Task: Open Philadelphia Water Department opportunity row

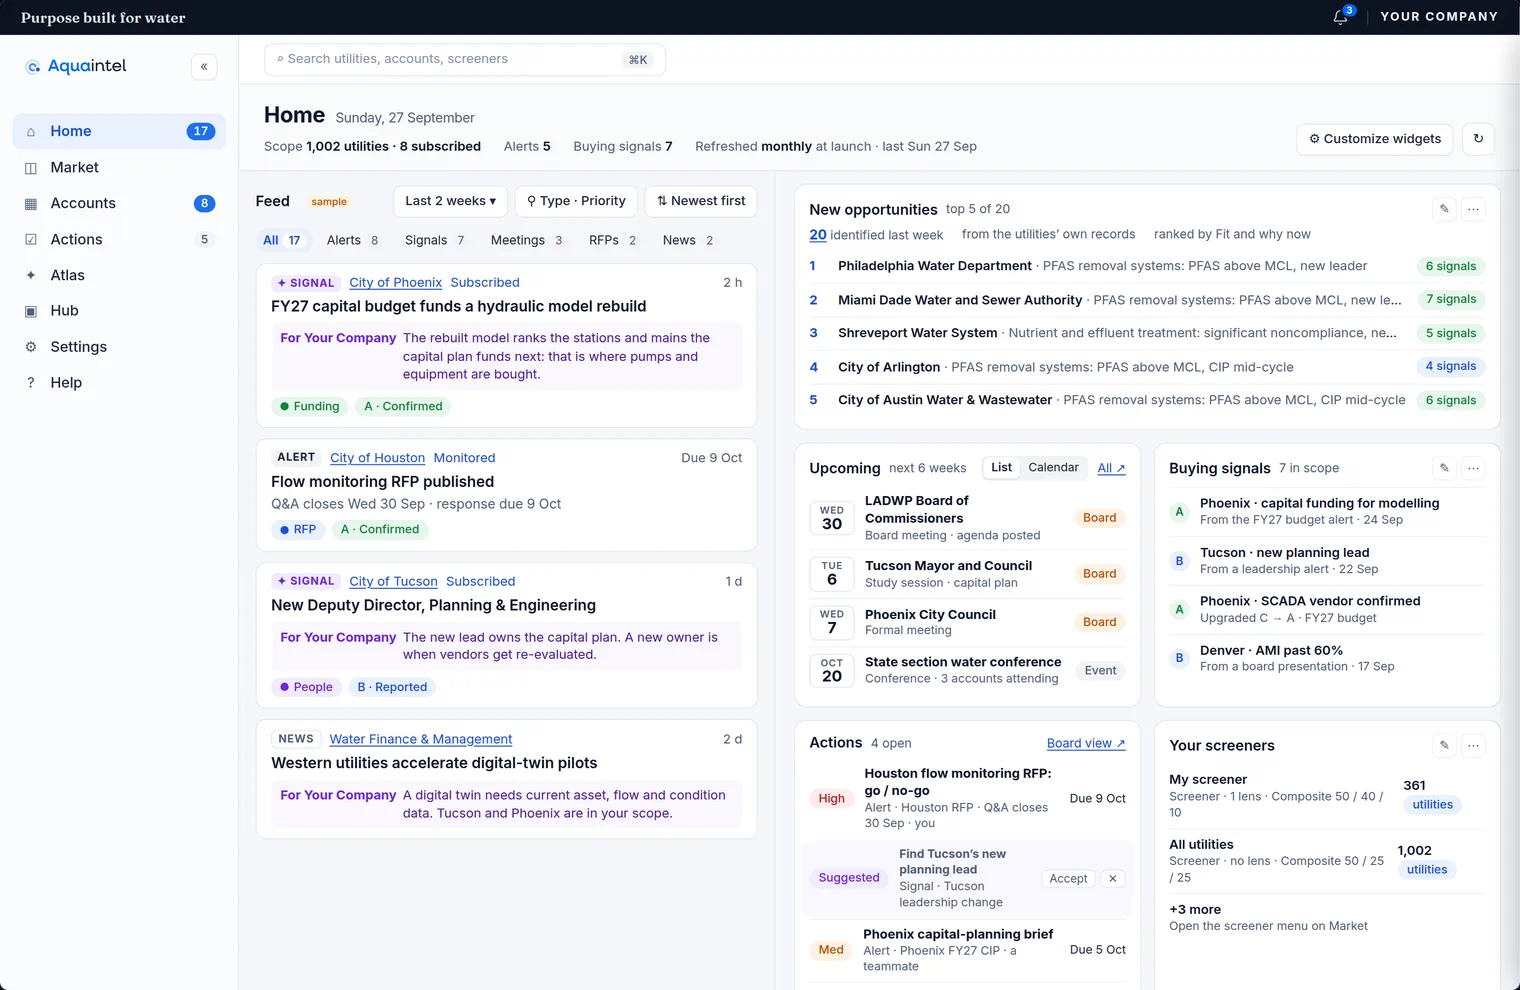Action: pos(1147,266)
